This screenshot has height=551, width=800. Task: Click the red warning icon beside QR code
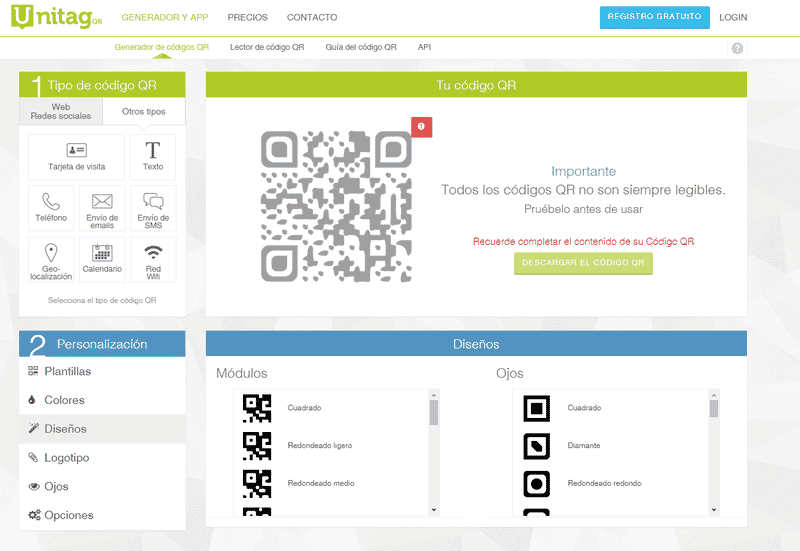click(421, 127)
